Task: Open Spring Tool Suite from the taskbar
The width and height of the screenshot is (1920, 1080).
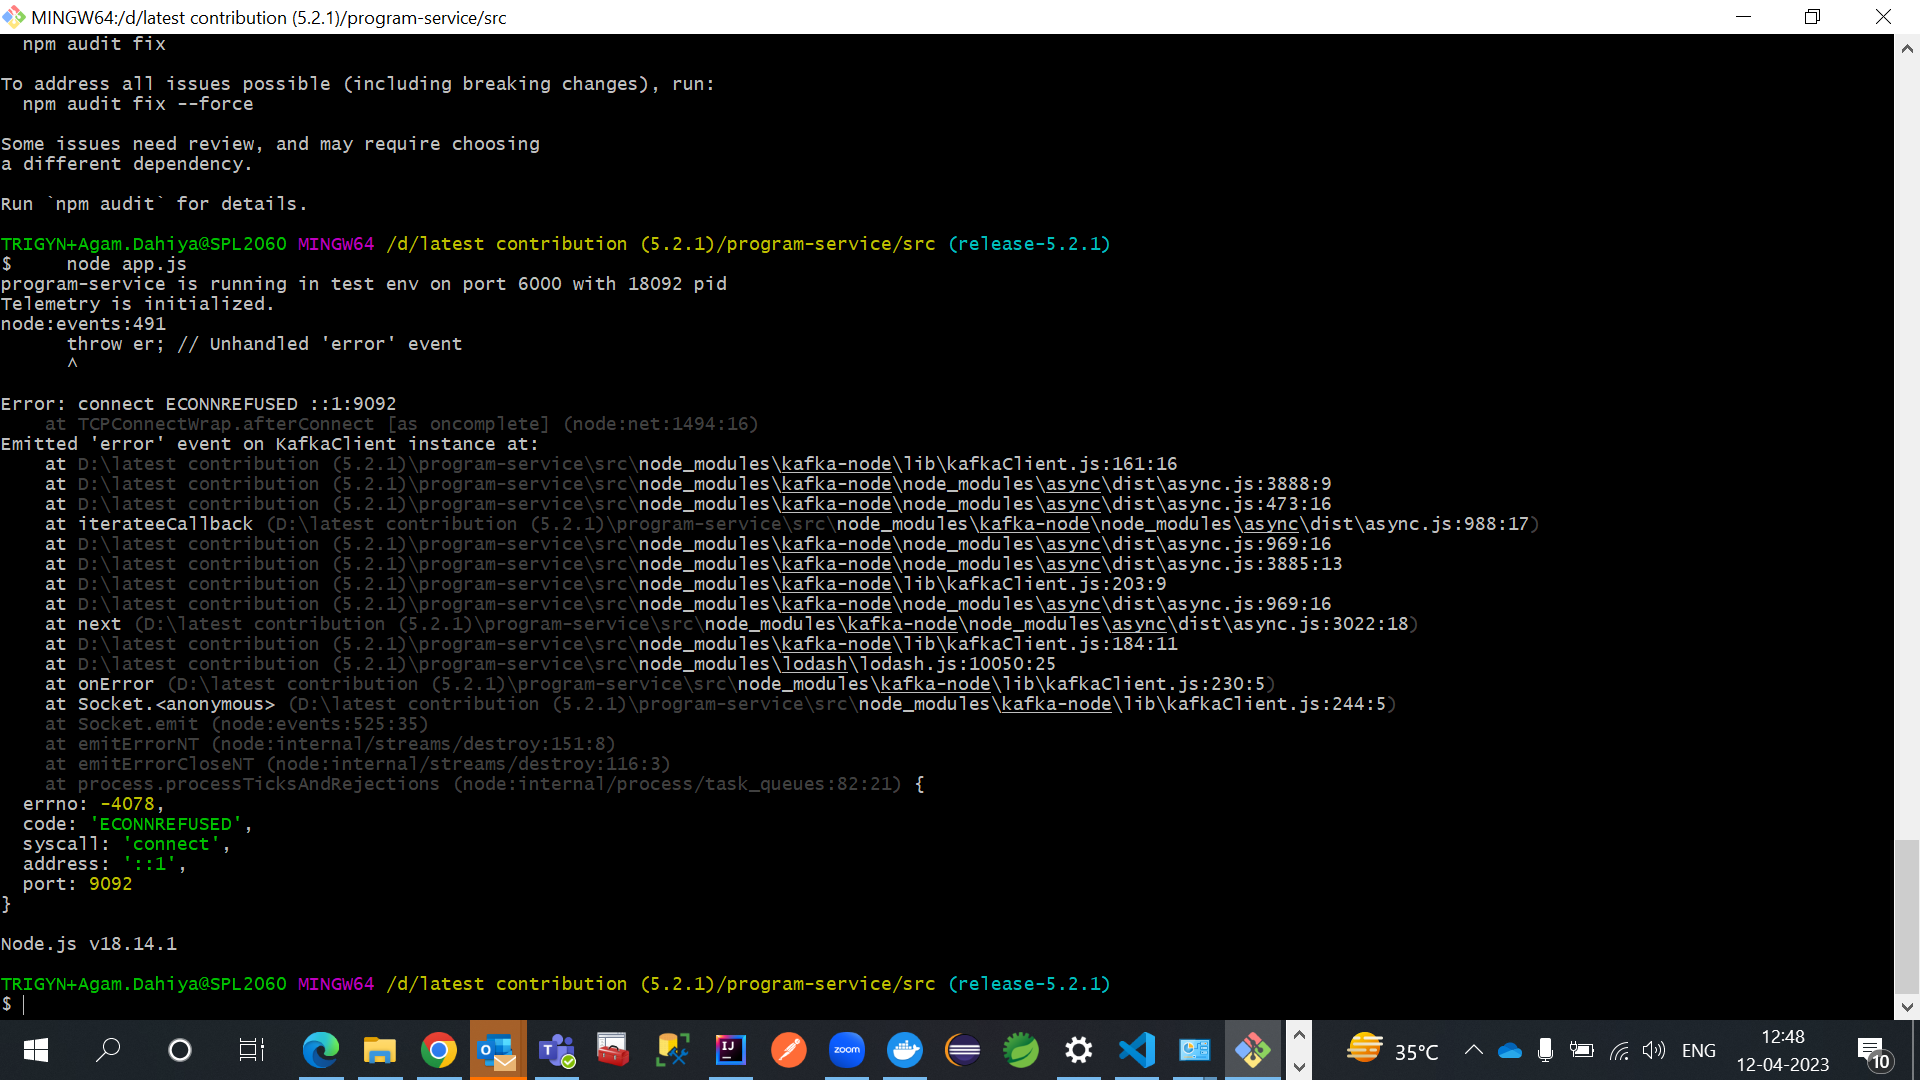Action: tap(1021, 1050)
